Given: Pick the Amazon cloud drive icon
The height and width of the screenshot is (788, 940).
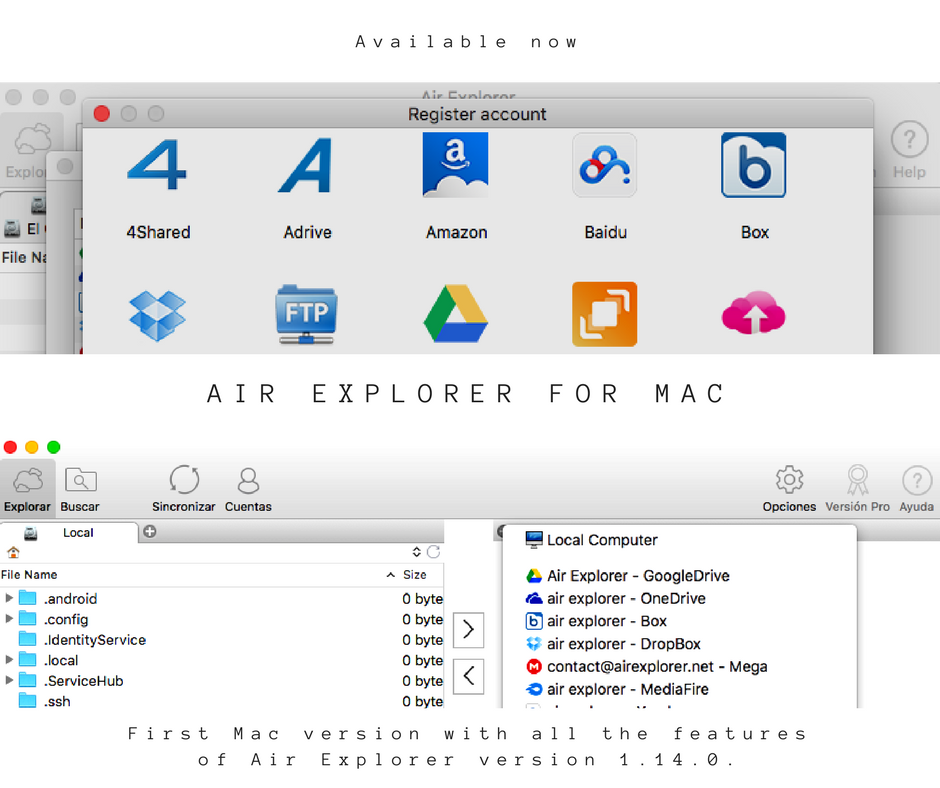Looking at the screenshot, I should pyautogui.click(x=456, y=165).
